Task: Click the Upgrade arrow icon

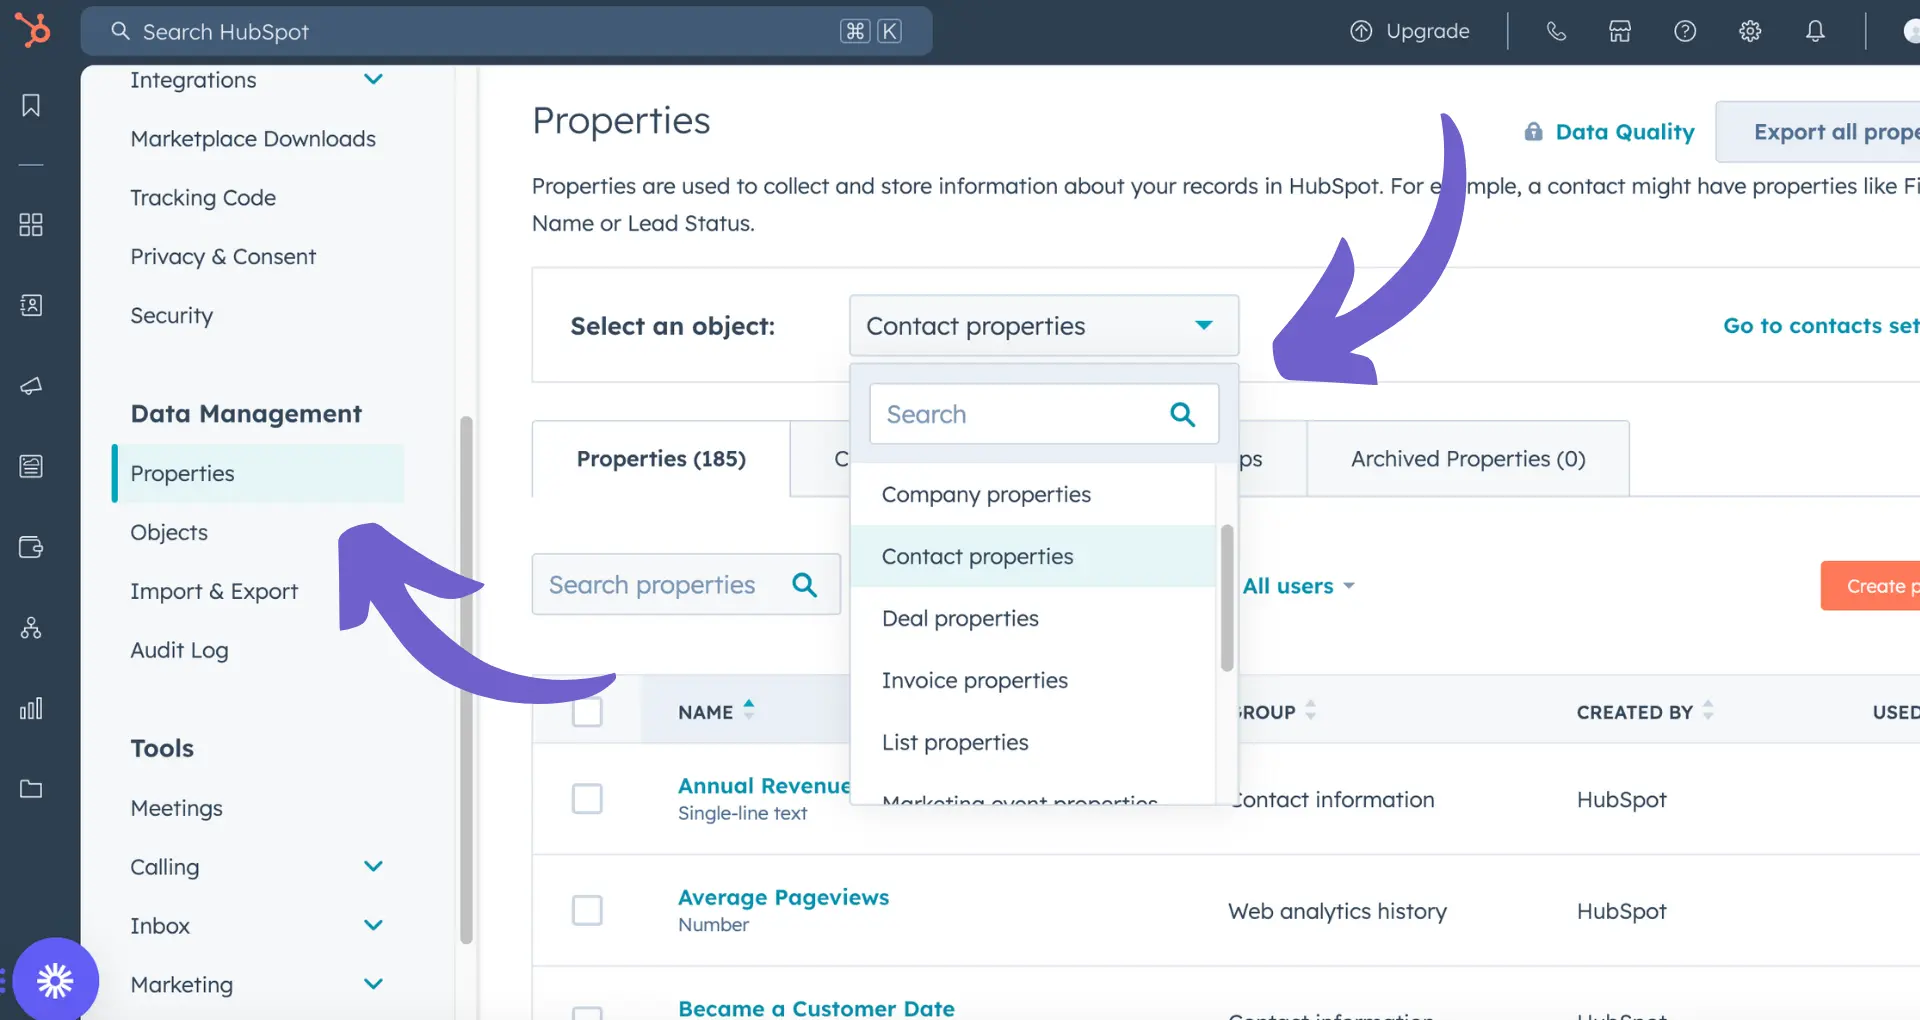Action: pyautogui.click(x=1361, y=31)
